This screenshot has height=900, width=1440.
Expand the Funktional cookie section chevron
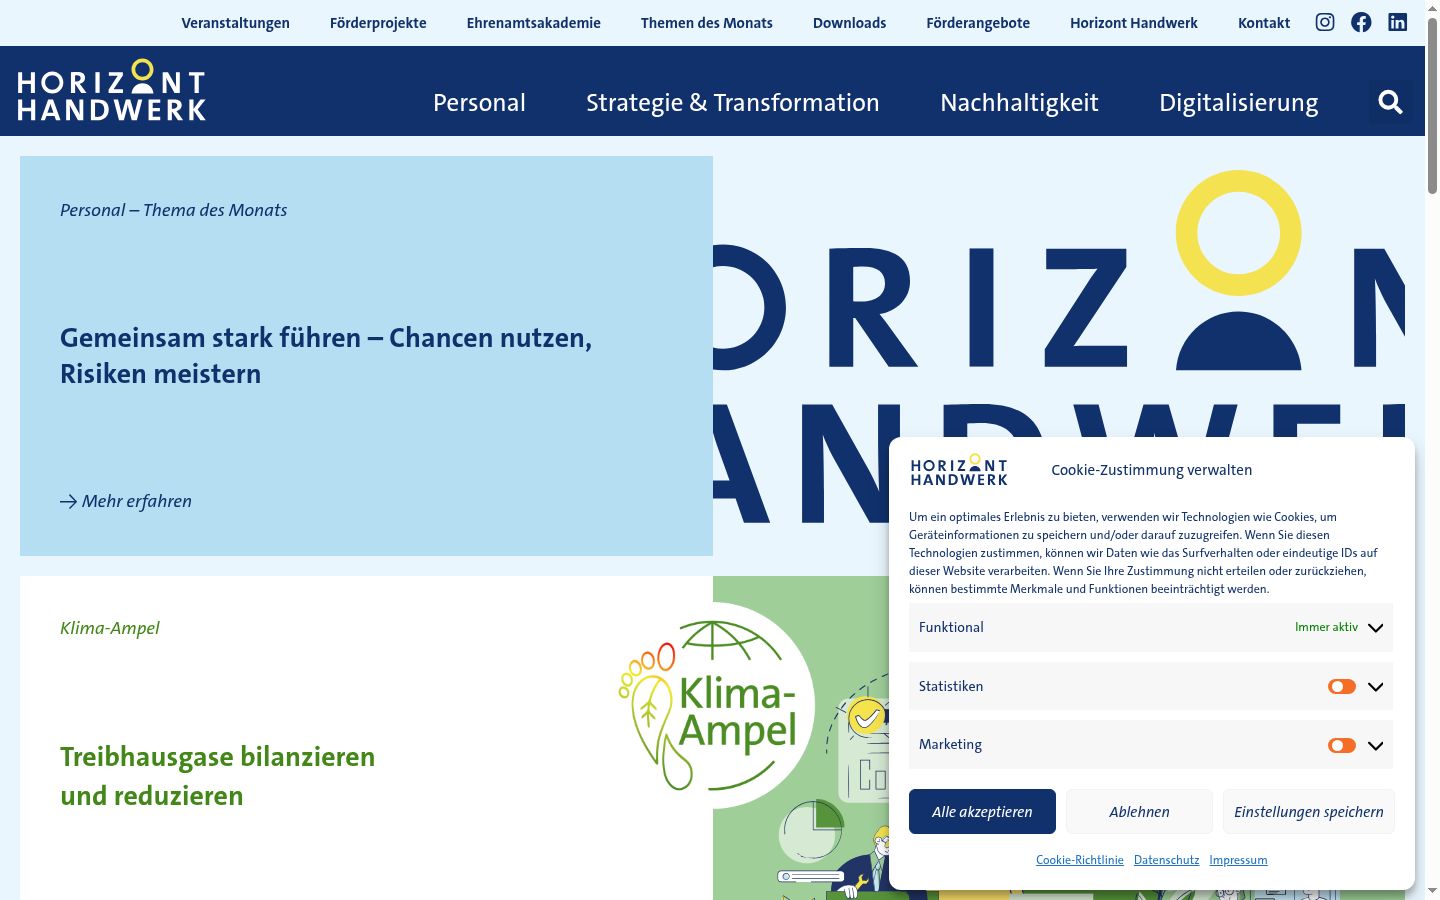click(x=1376, y=628)
